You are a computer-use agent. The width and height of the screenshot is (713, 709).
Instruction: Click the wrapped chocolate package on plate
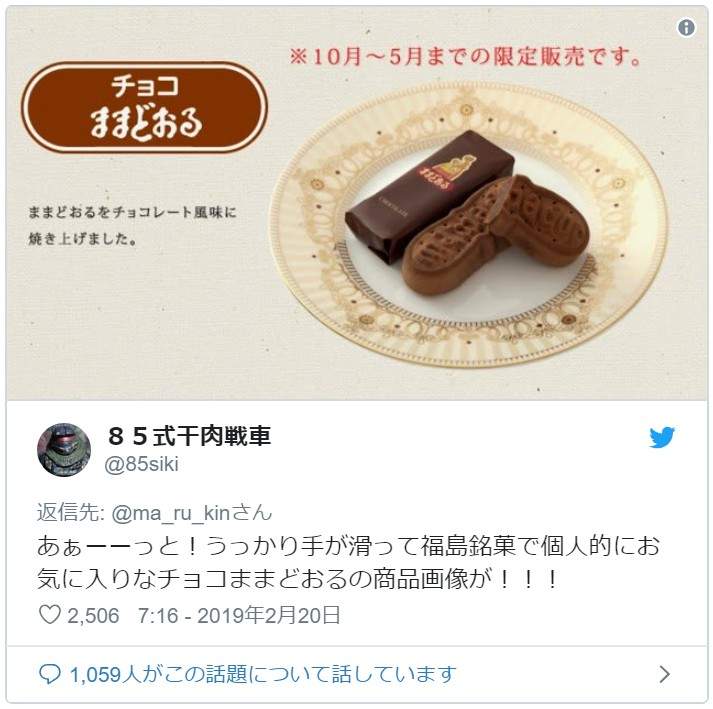(430, 196)
